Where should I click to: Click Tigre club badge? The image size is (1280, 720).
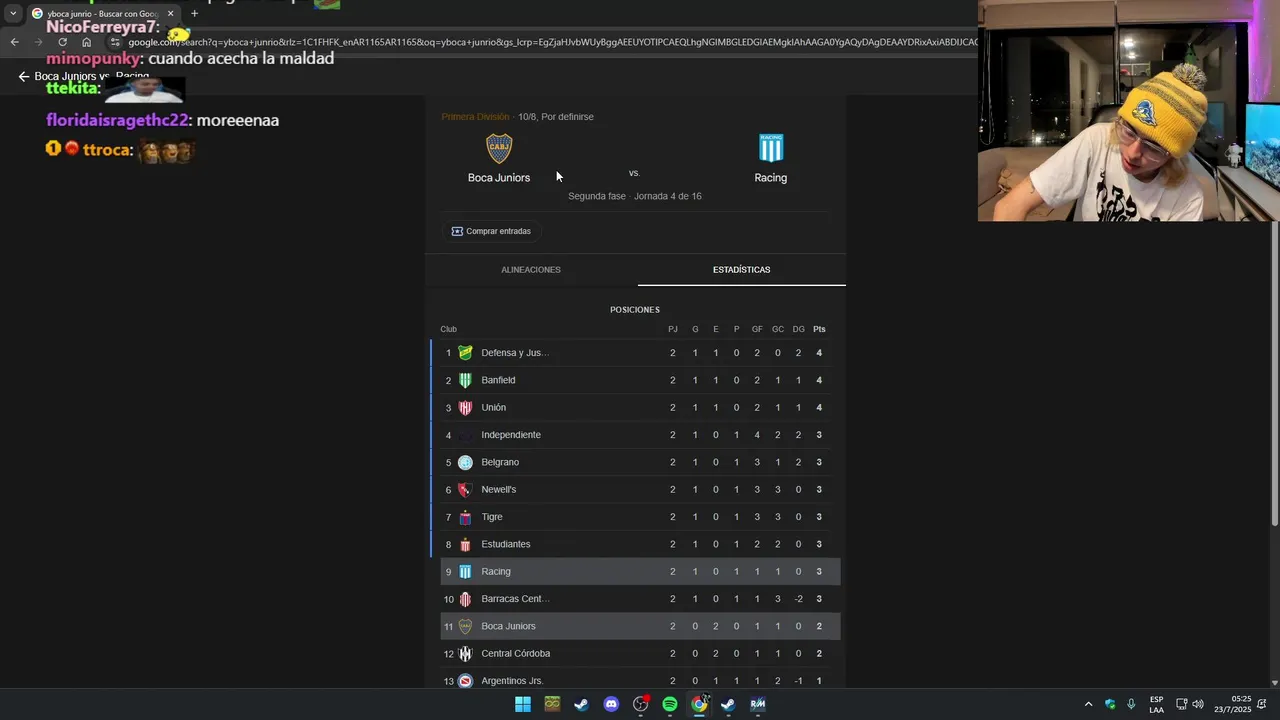465,517
